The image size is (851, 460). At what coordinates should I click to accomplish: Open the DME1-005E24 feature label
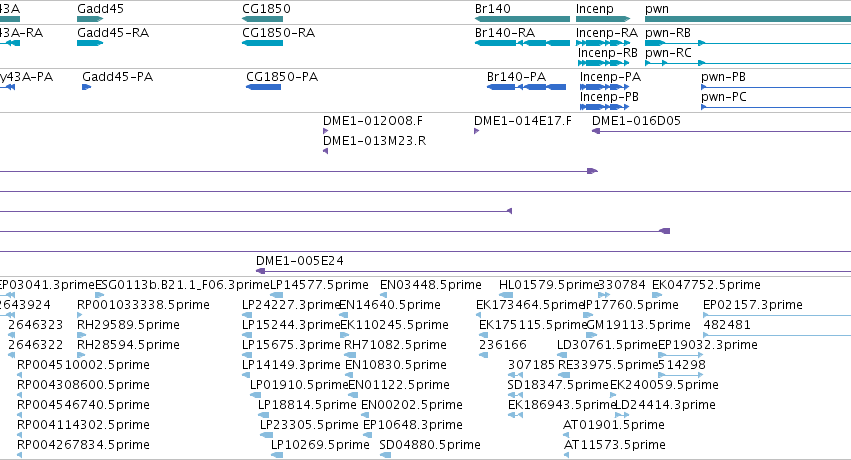pyautogui.click(x=300, y=261)
